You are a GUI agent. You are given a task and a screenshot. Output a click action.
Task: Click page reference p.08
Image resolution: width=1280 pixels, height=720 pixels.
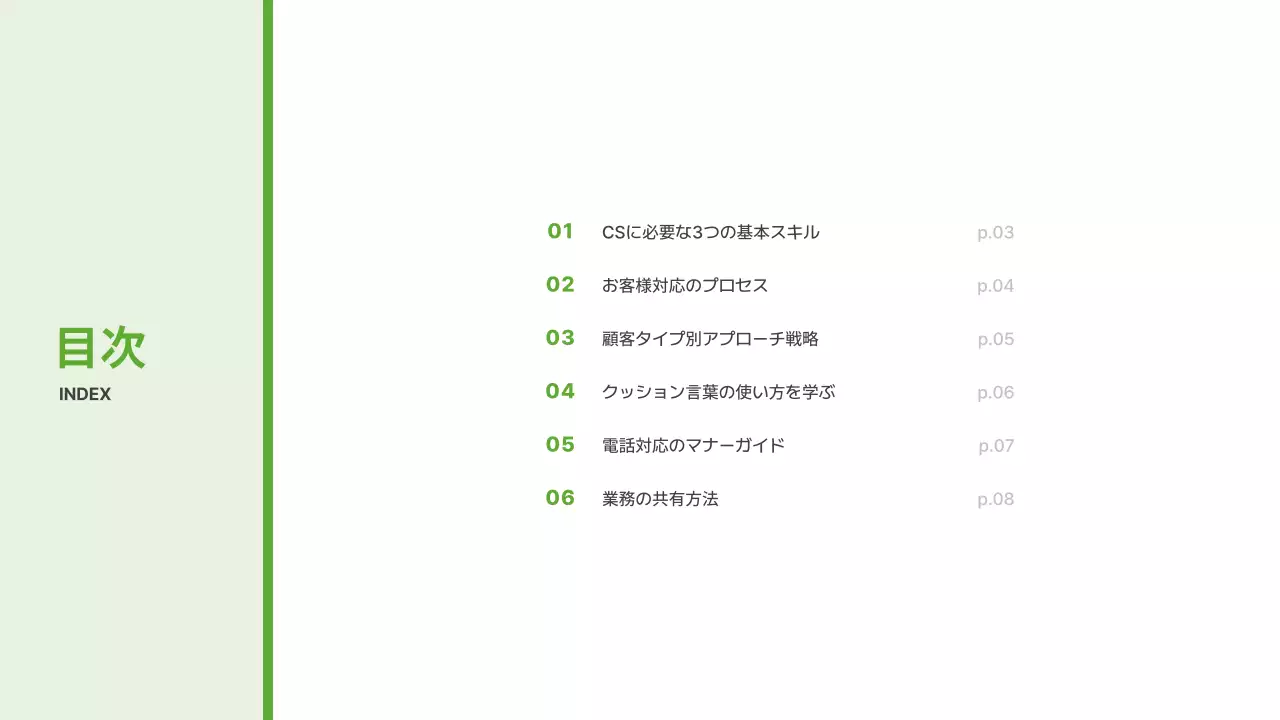pos(995,499)
